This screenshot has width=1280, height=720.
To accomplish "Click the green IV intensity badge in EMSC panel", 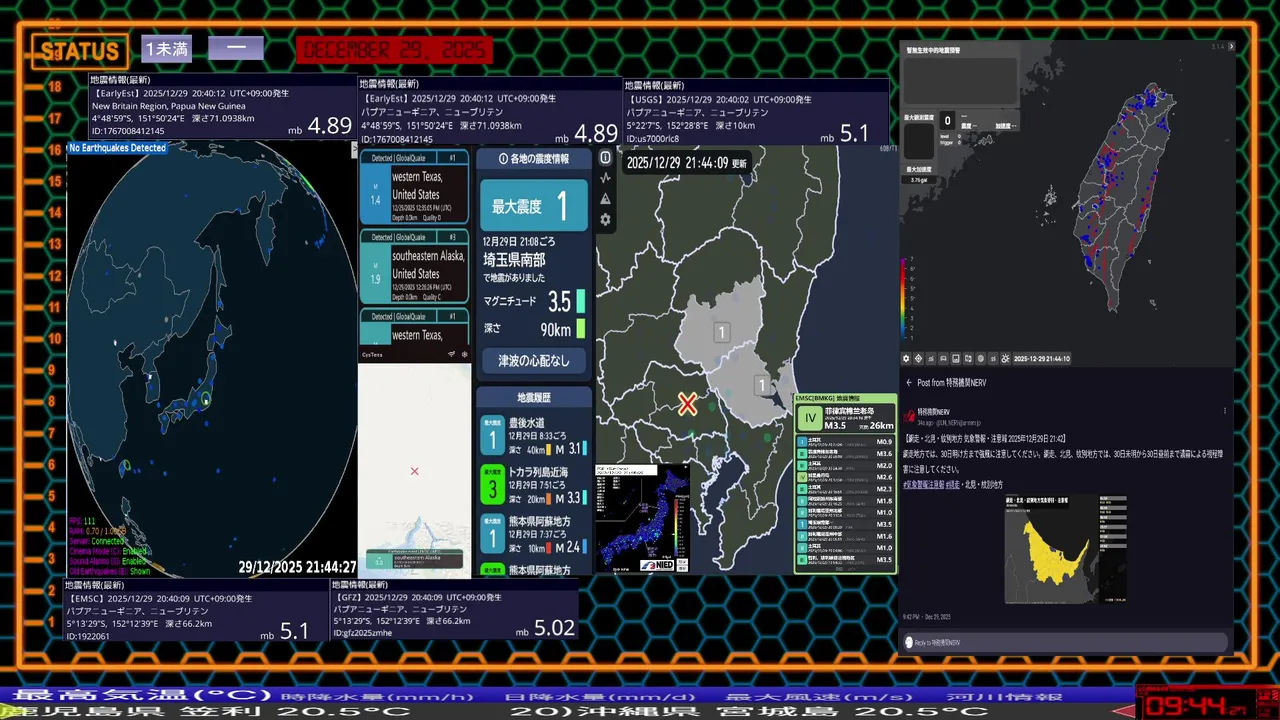I will coord(810,418).
